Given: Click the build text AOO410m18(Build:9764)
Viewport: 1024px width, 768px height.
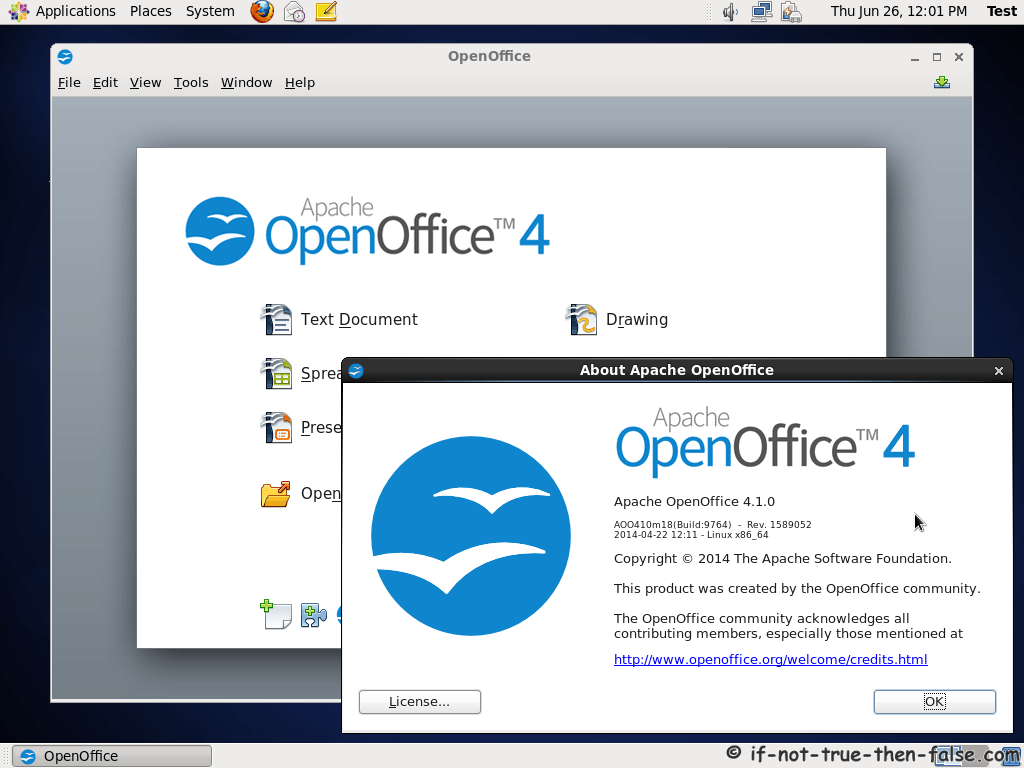Looking at the screenshot, I should pyautogui.click(x=673, y=524).
